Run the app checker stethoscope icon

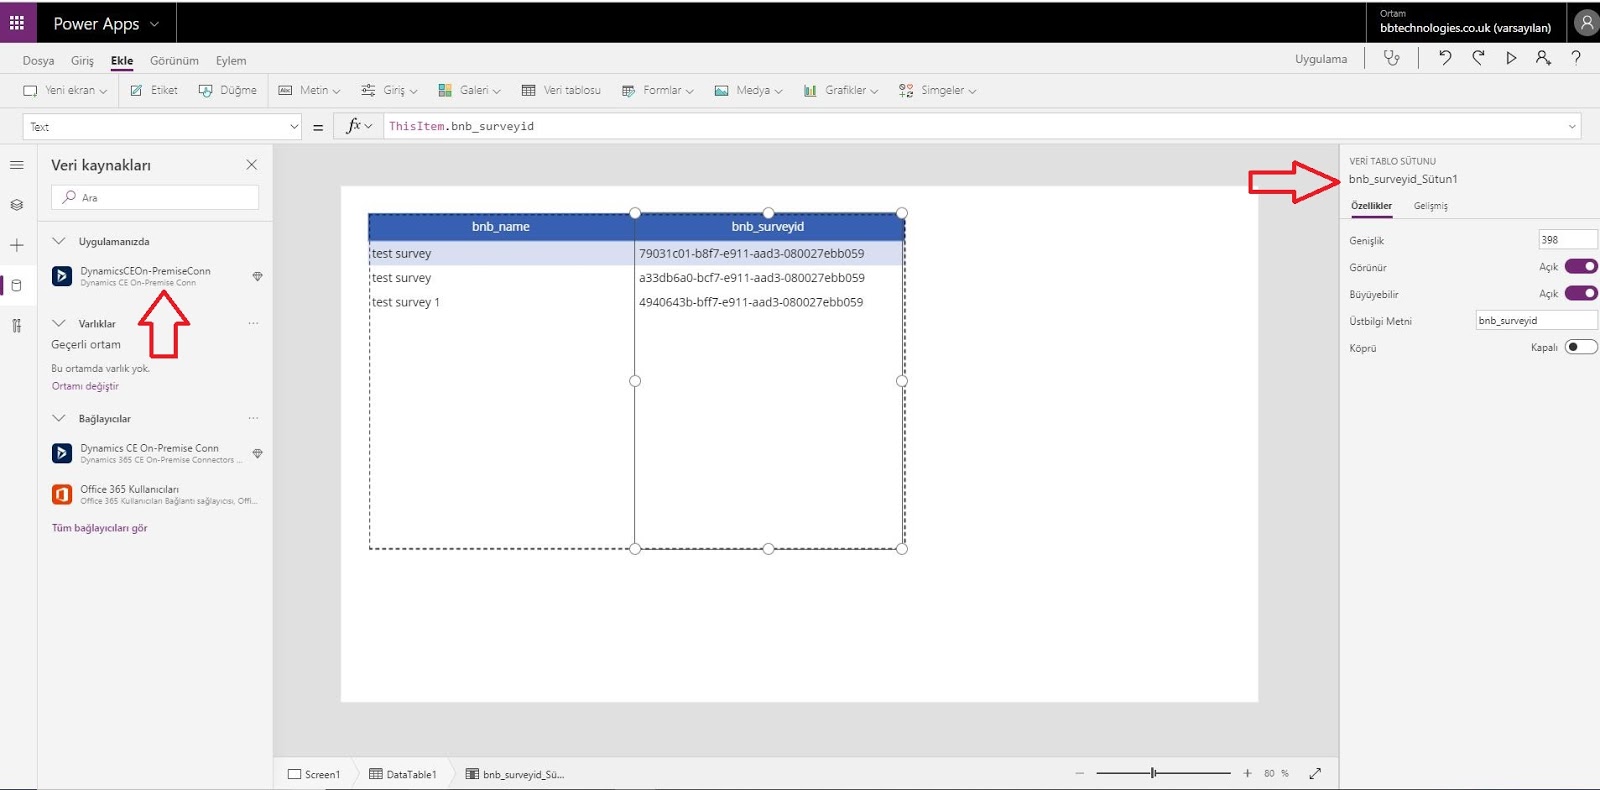[1391, 58]
